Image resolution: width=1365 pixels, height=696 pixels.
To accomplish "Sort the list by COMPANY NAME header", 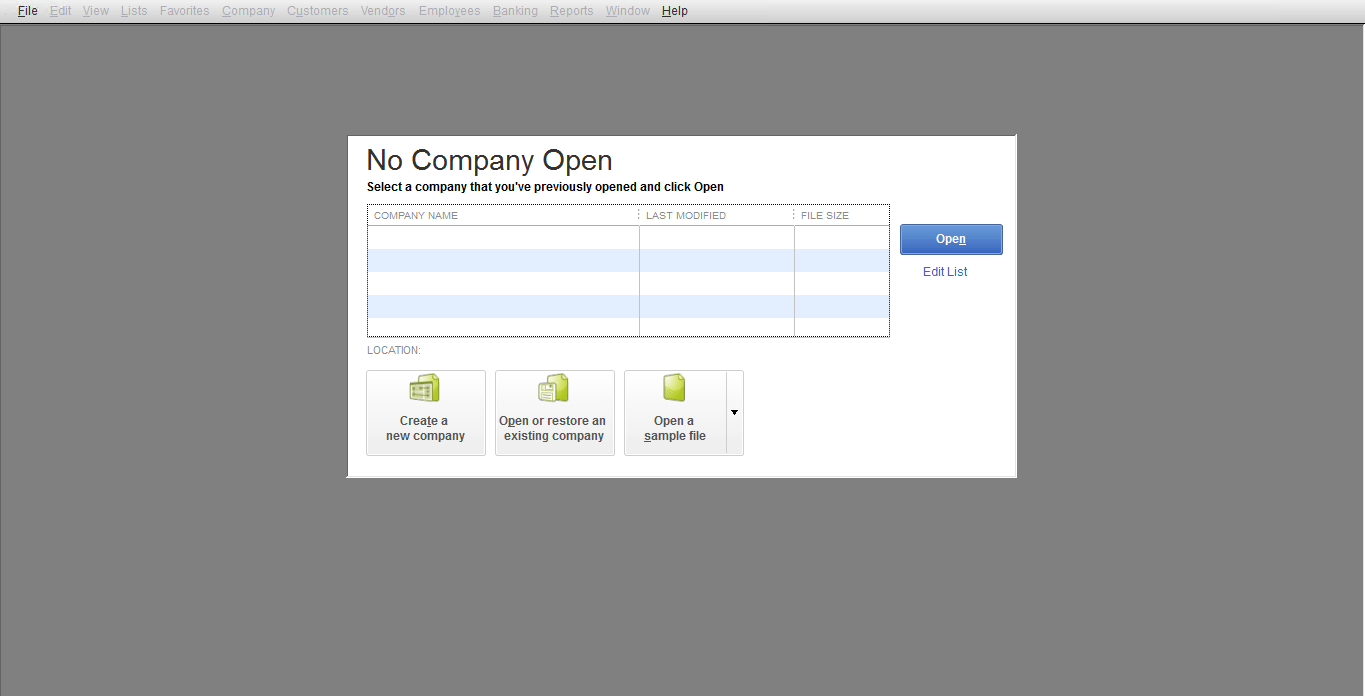I will point(415,215).
